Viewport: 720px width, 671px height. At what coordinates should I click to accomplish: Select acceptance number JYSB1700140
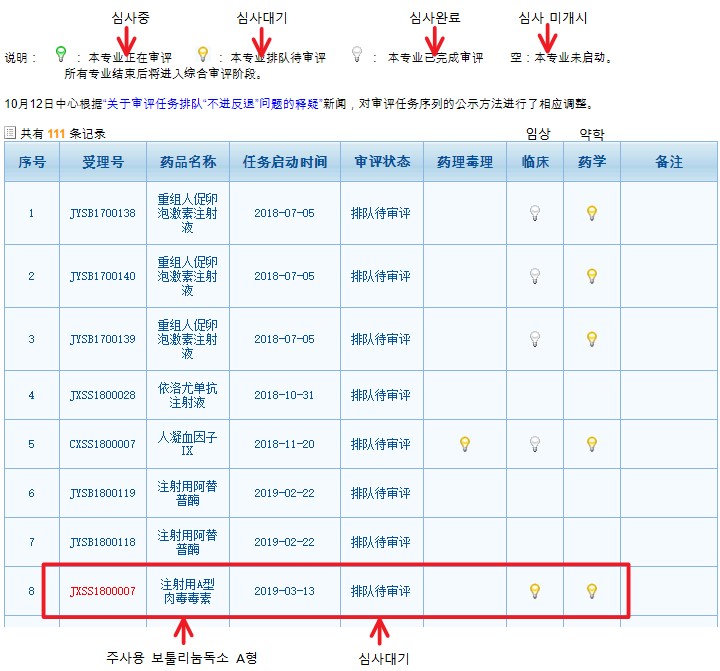(x=102, y=276)
